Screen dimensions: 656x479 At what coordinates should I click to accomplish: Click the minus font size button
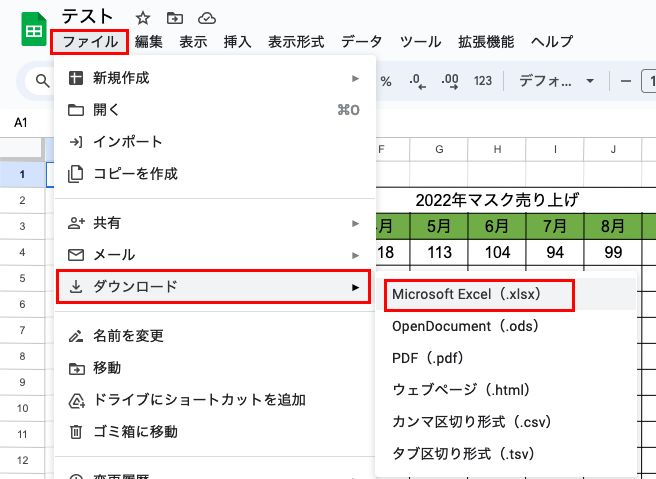627,81
